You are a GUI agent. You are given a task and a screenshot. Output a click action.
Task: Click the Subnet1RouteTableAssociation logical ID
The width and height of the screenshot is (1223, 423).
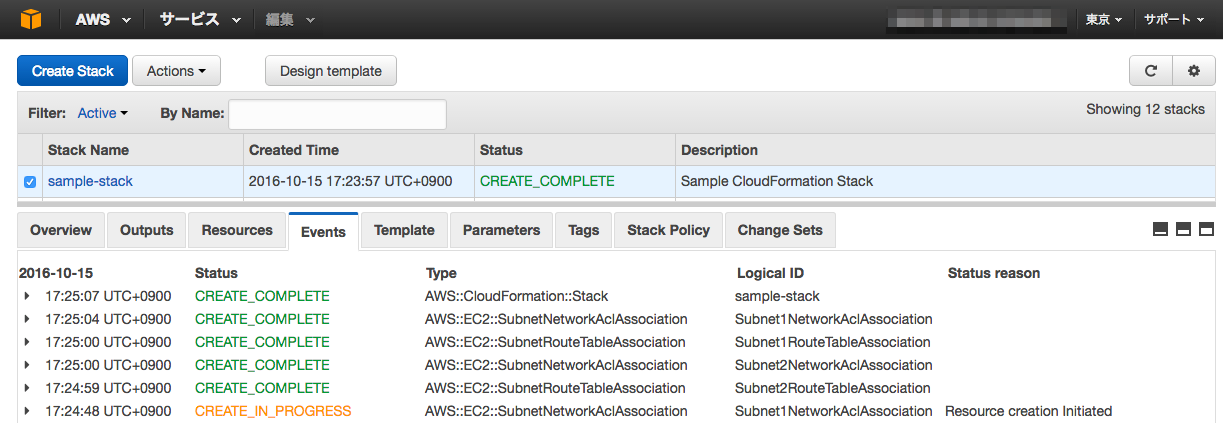coord(832,342)
